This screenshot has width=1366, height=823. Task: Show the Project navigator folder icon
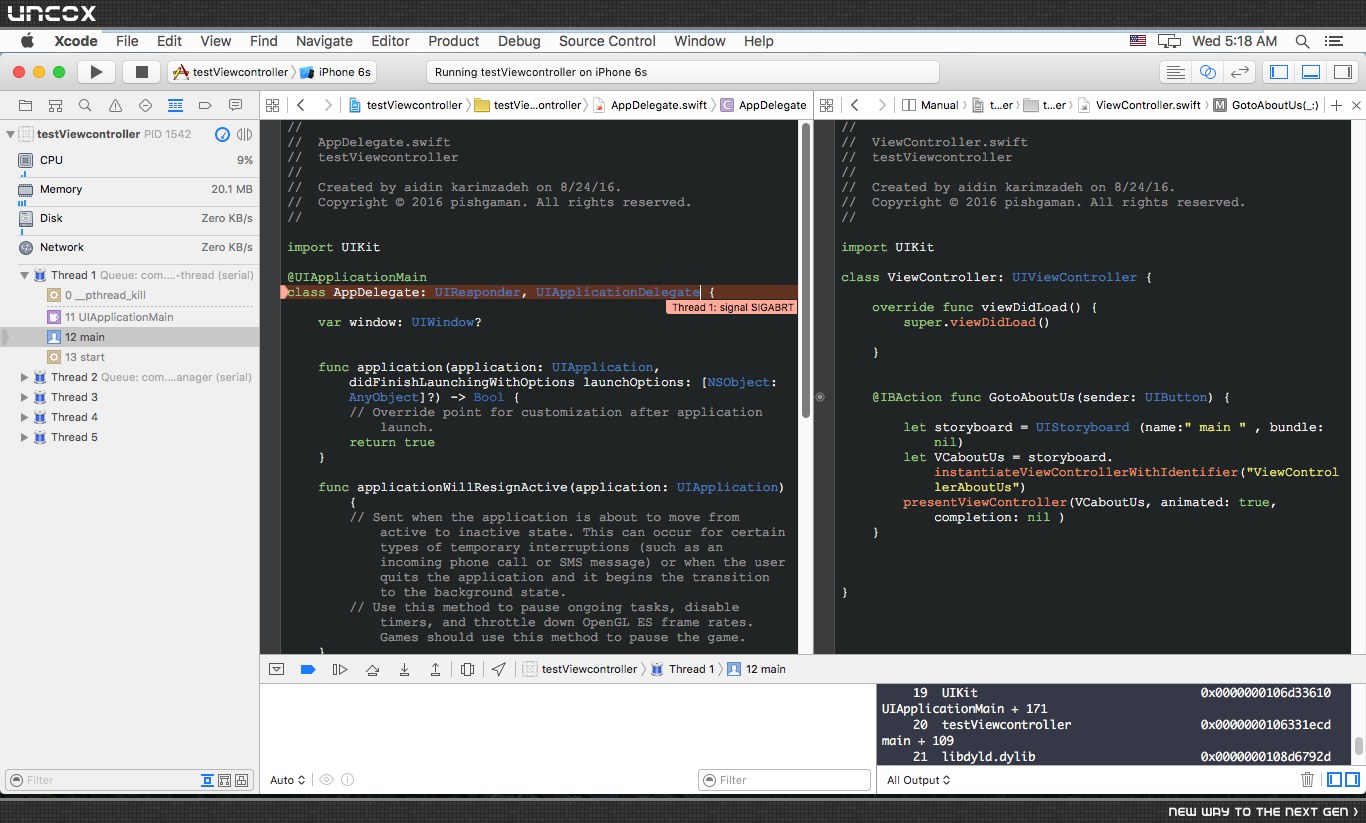(x=25, y=105)
